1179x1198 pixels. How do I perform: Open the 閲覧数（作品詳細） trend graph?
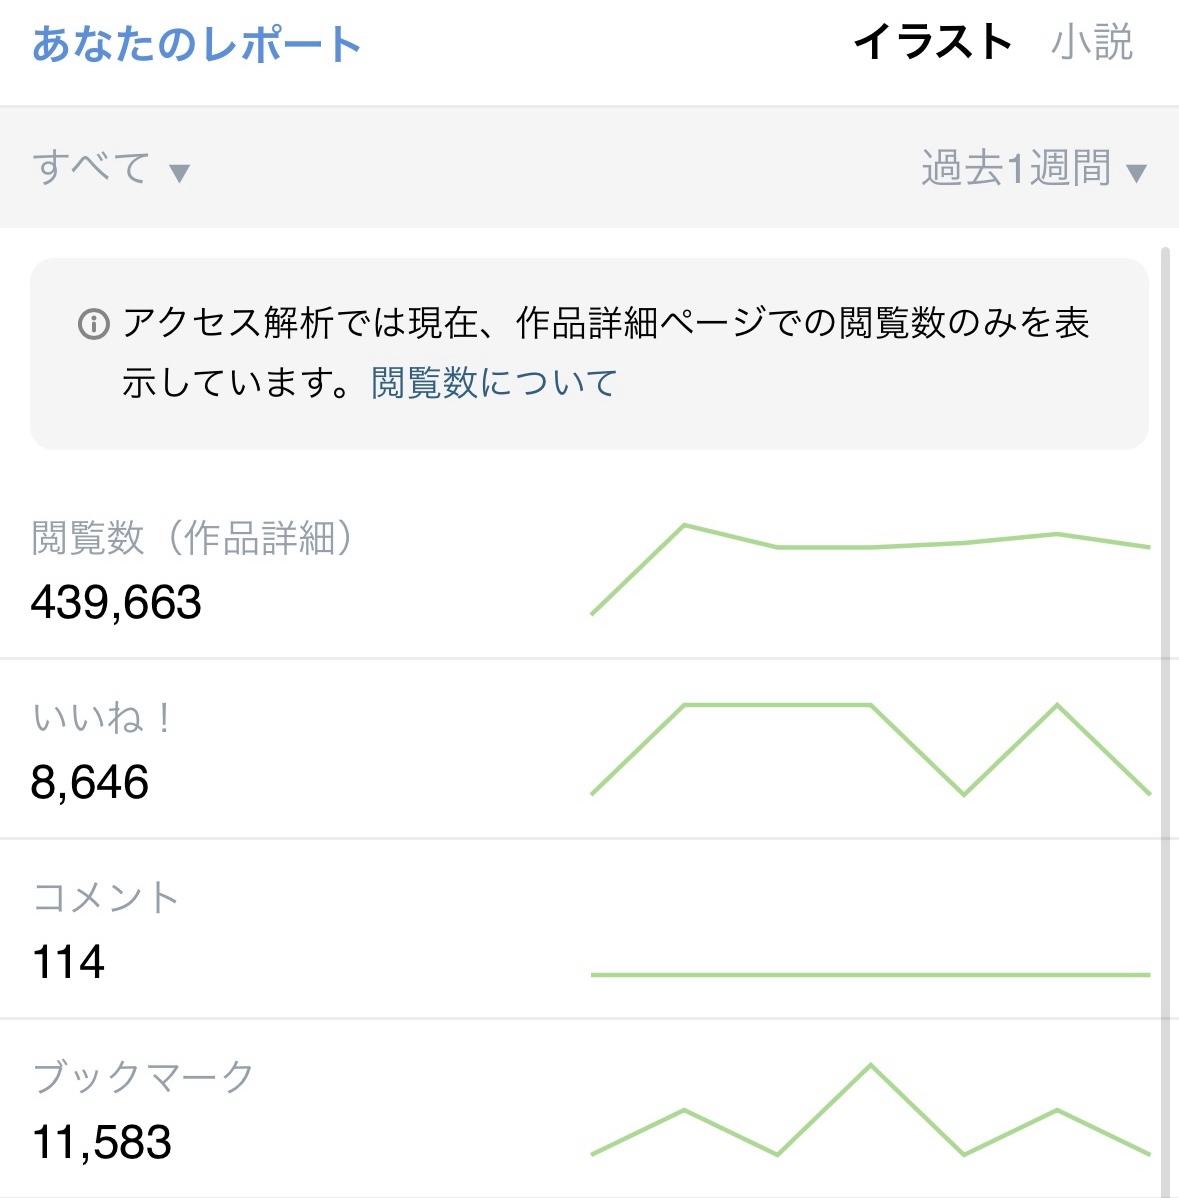point(870,567)
